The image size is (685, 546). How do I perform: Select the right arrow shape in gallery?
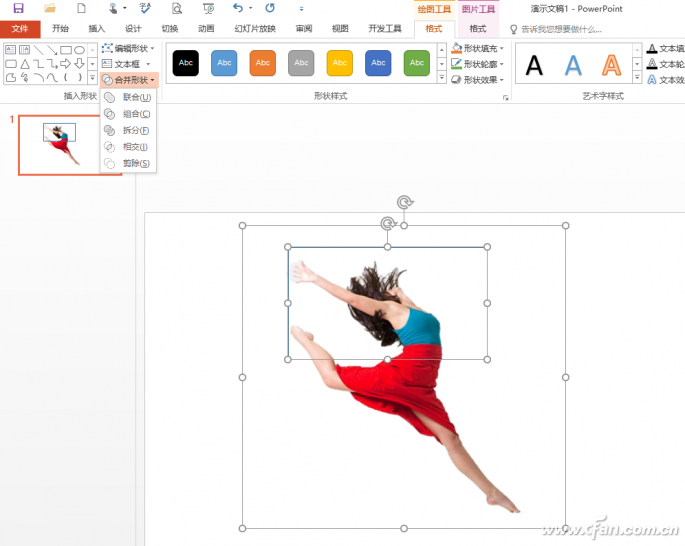[66, 64]
